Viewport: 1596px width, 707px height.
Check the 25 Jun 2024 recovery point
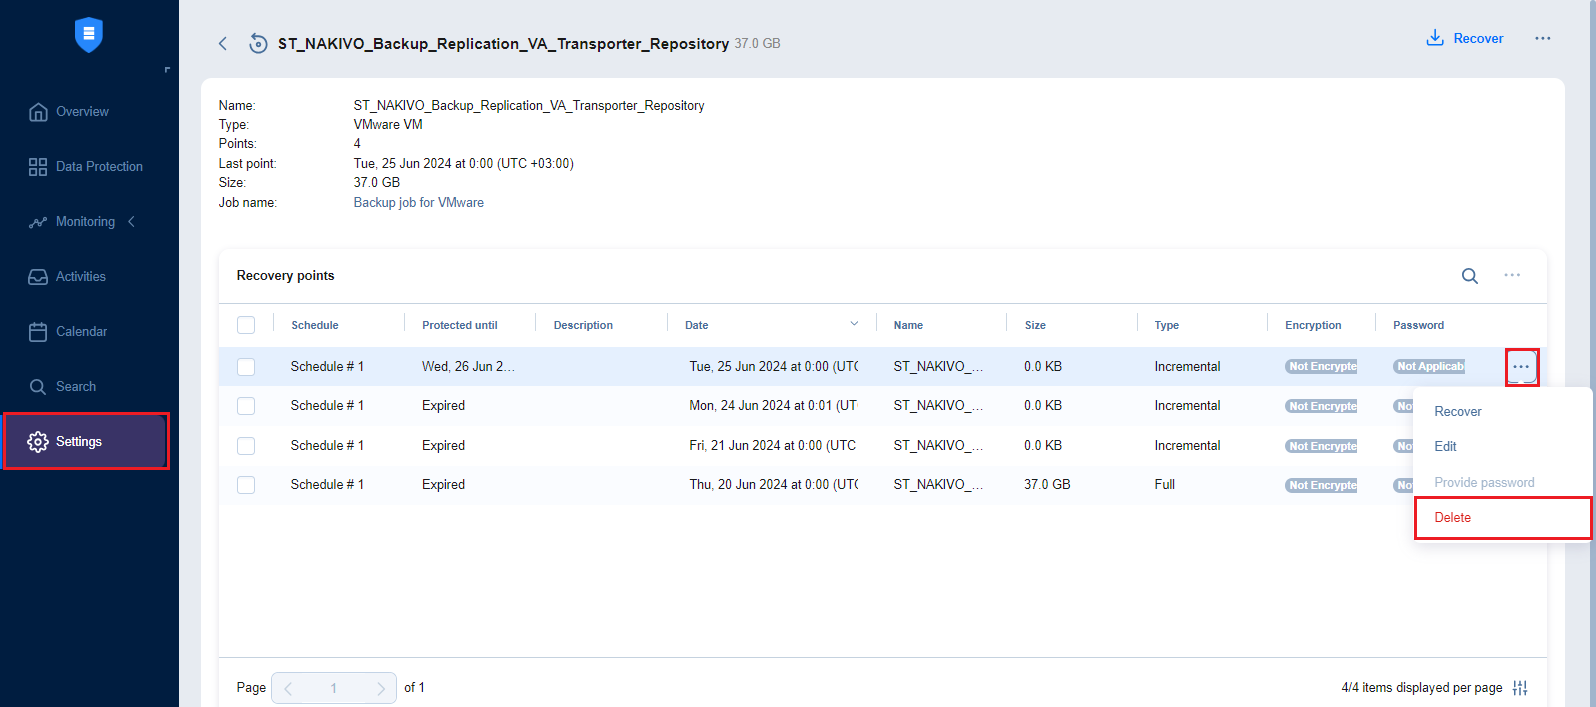tap(246, 367)
